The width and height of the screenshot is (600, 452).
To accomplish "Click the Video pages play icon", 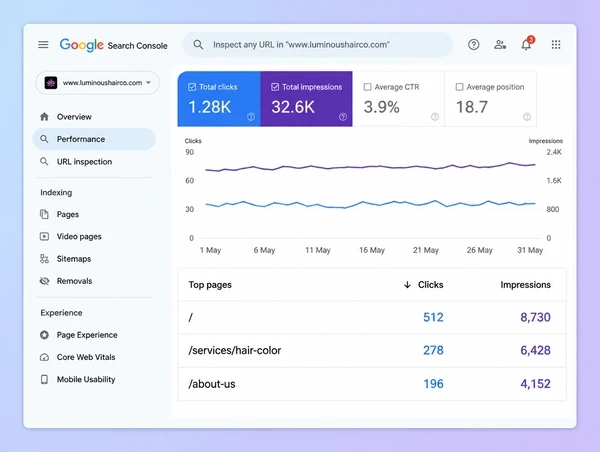I will [44, 237].
